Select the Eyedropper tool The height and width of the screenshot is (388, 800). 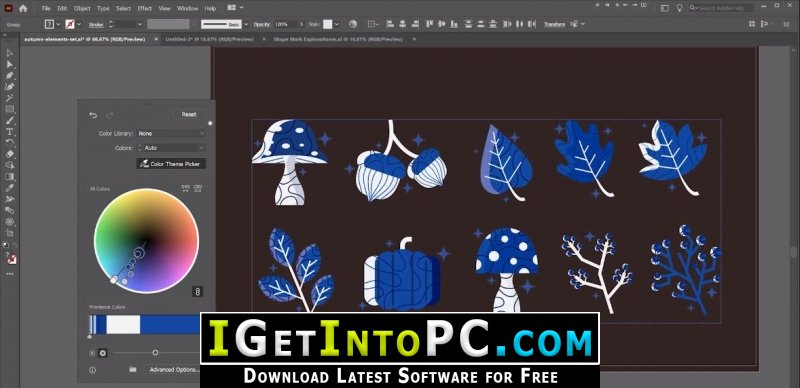10,188
